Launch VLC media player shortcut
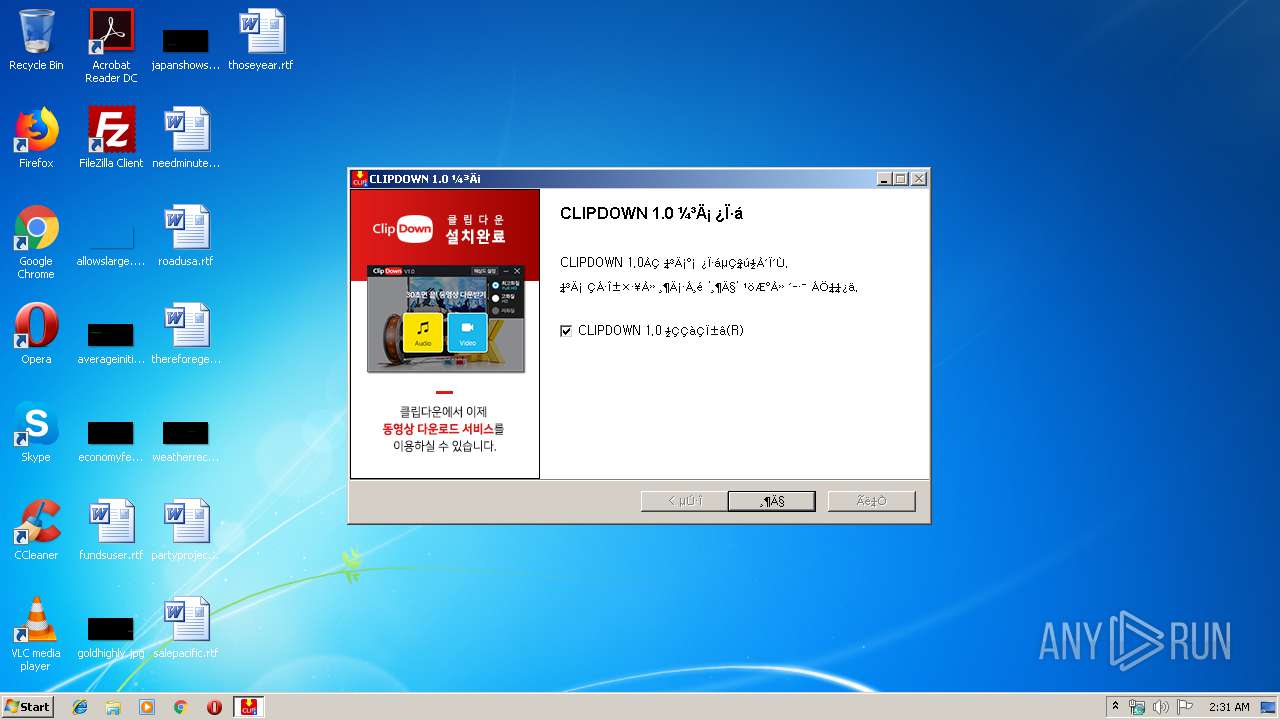Screen dimensions: 1280x720 [x=36, y=634]
